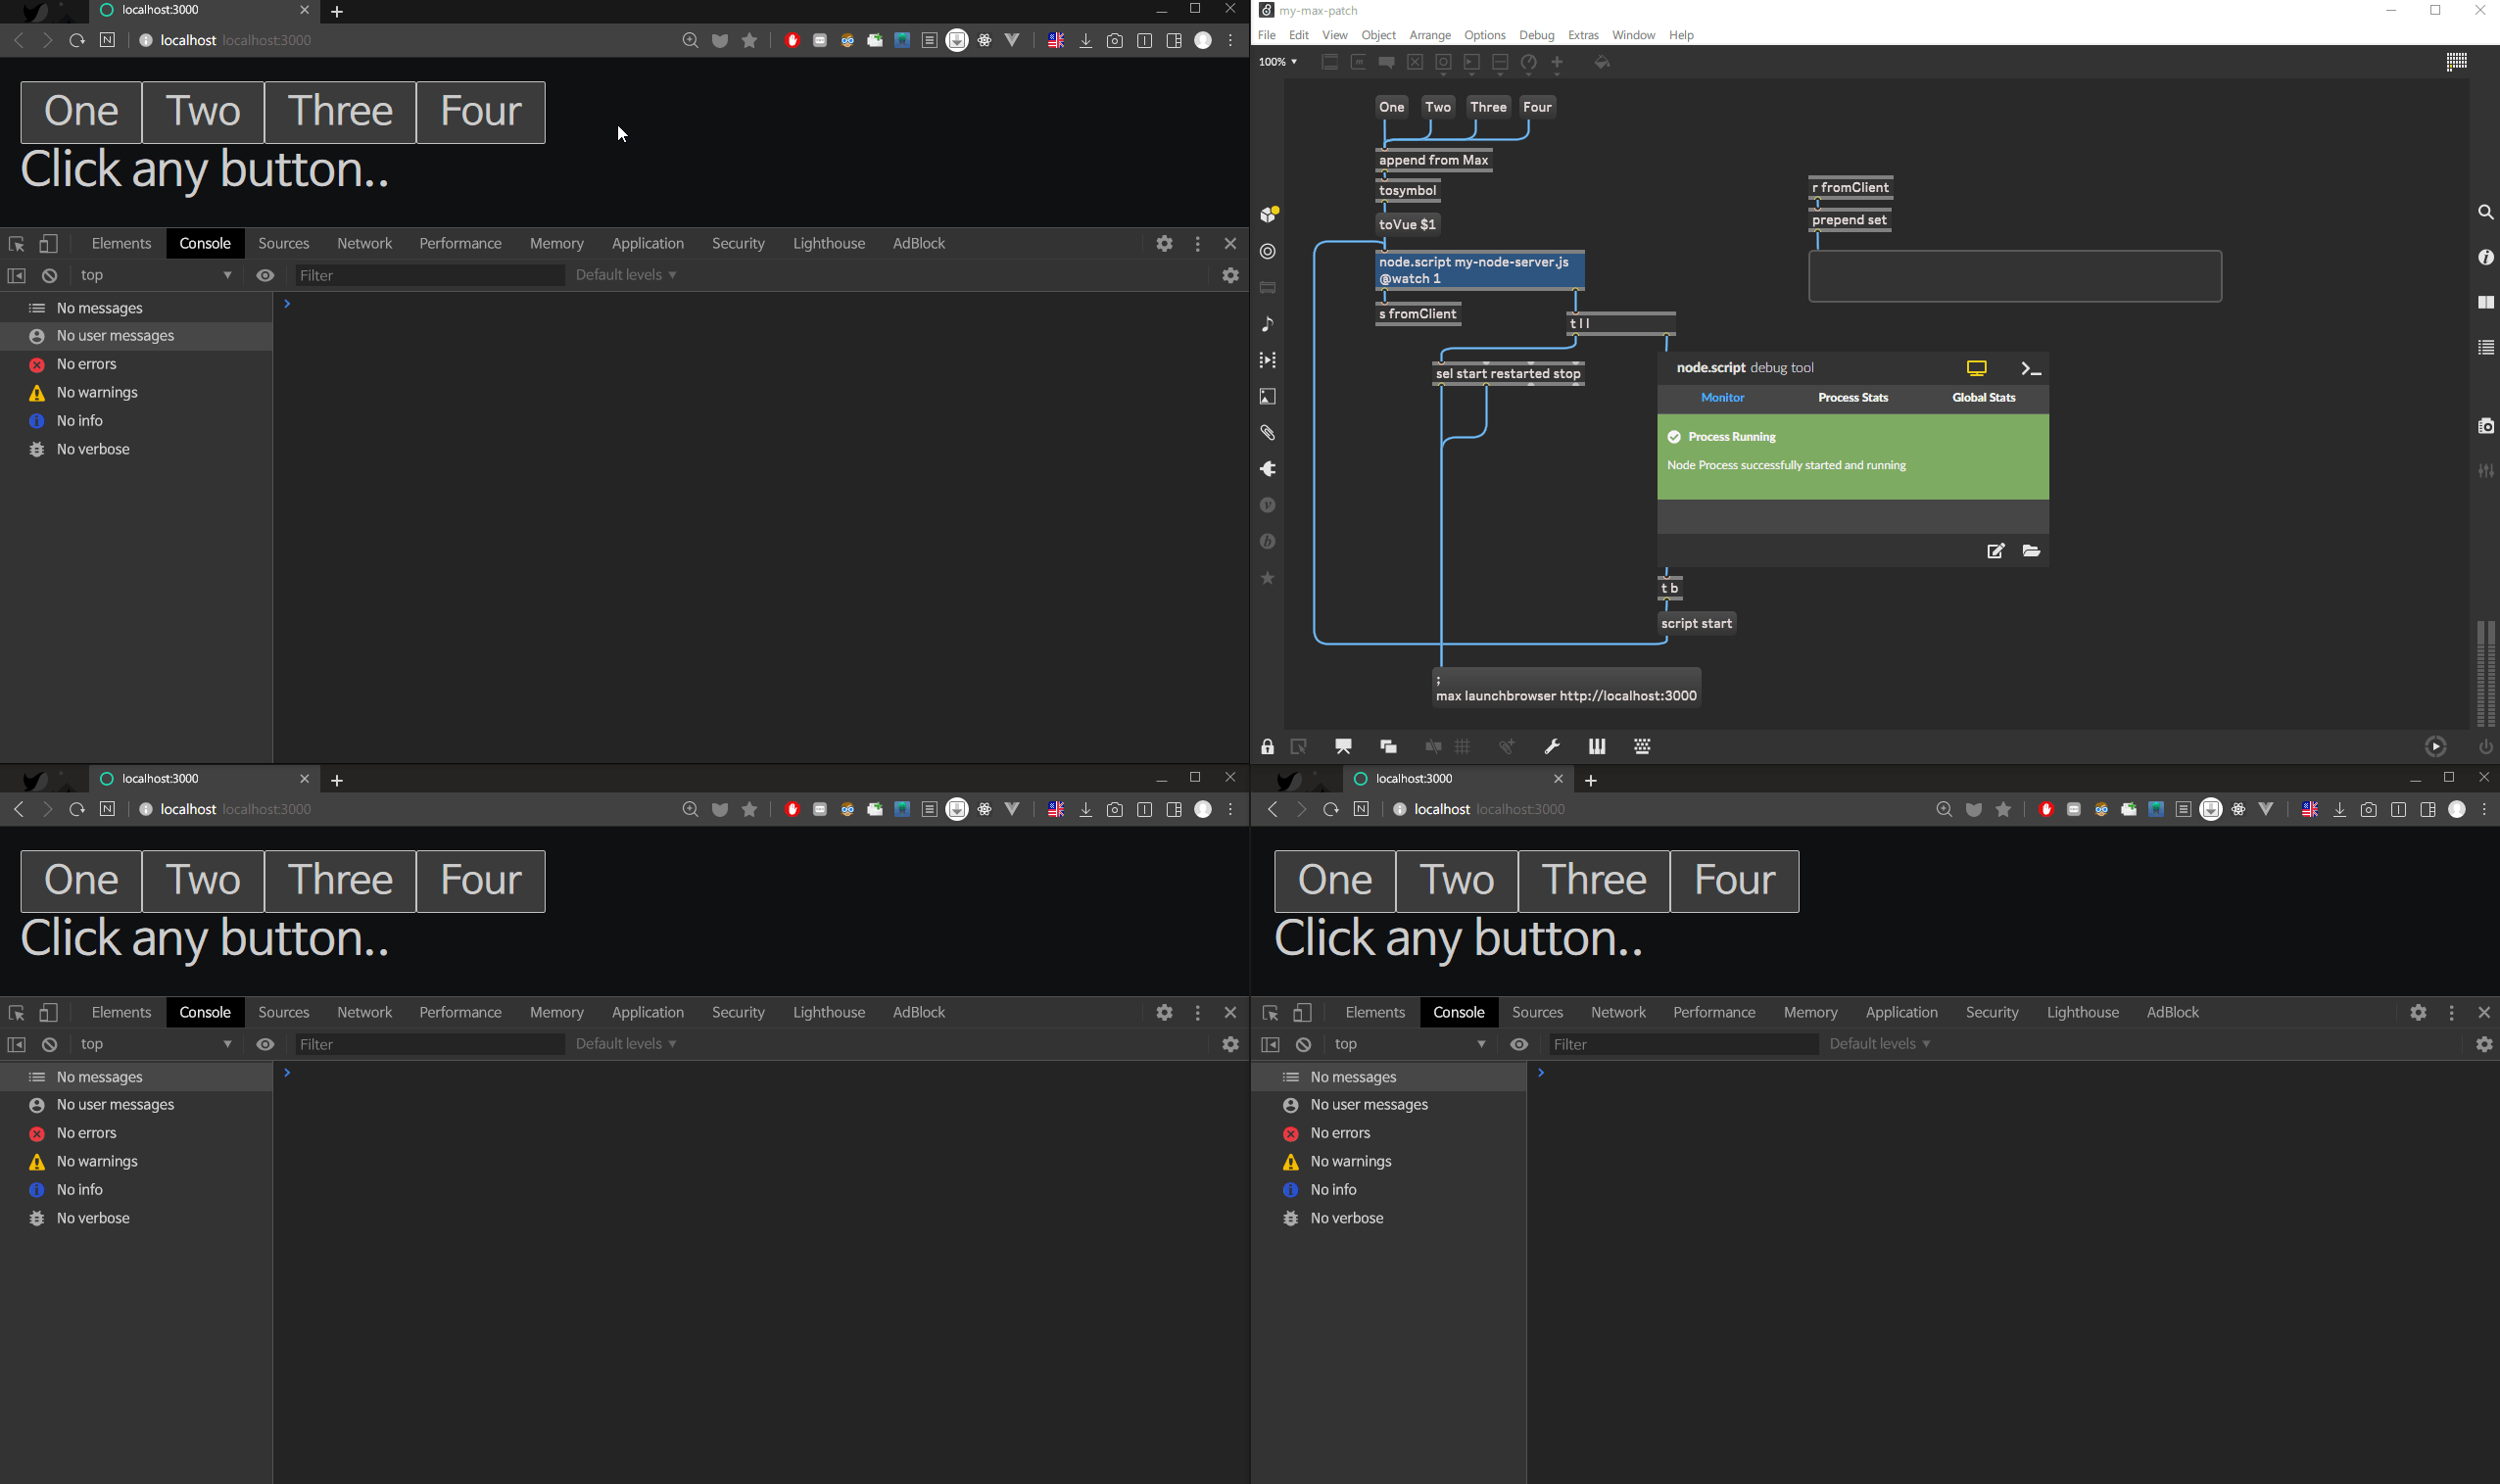The width and height of the screenshot is (2500, 1484).
Task: Open the script folder icon in debug tool
Action: click(x=2031, y=551)
